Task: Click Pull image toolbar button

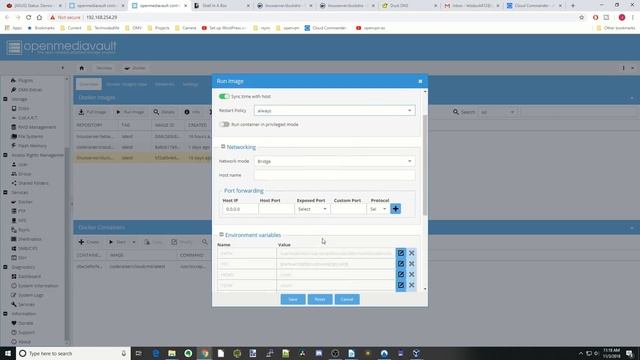Action: (x=93, y=112)
